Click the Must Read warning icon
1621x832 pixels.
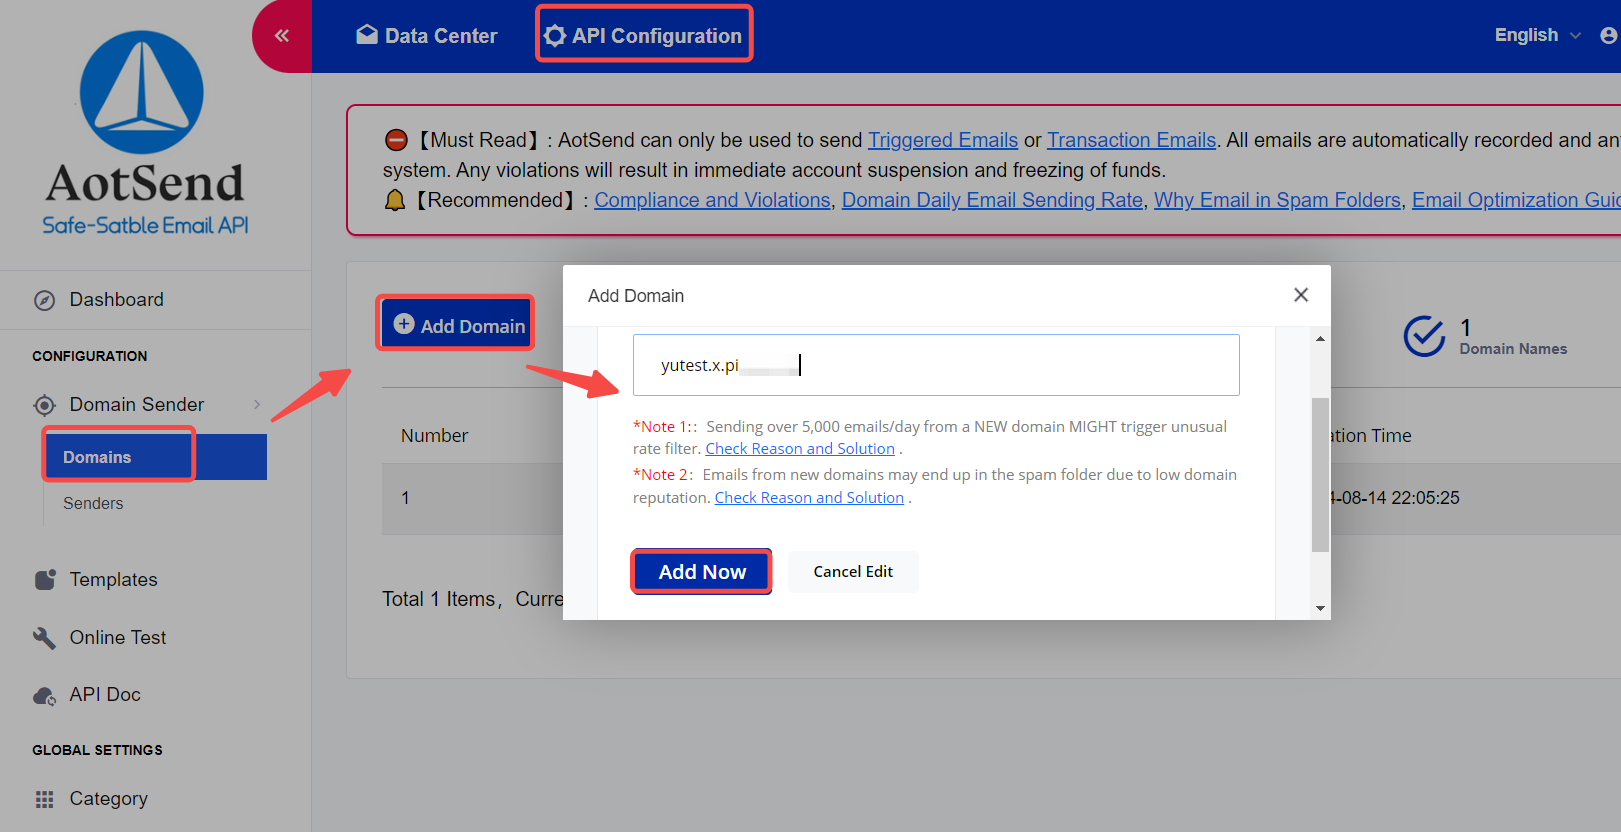coord(396,140)
